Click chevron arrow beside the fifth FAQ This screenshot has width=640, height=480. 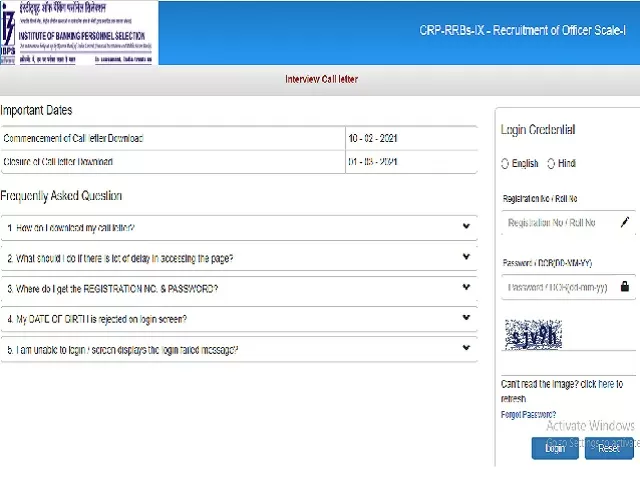[466, 349]
